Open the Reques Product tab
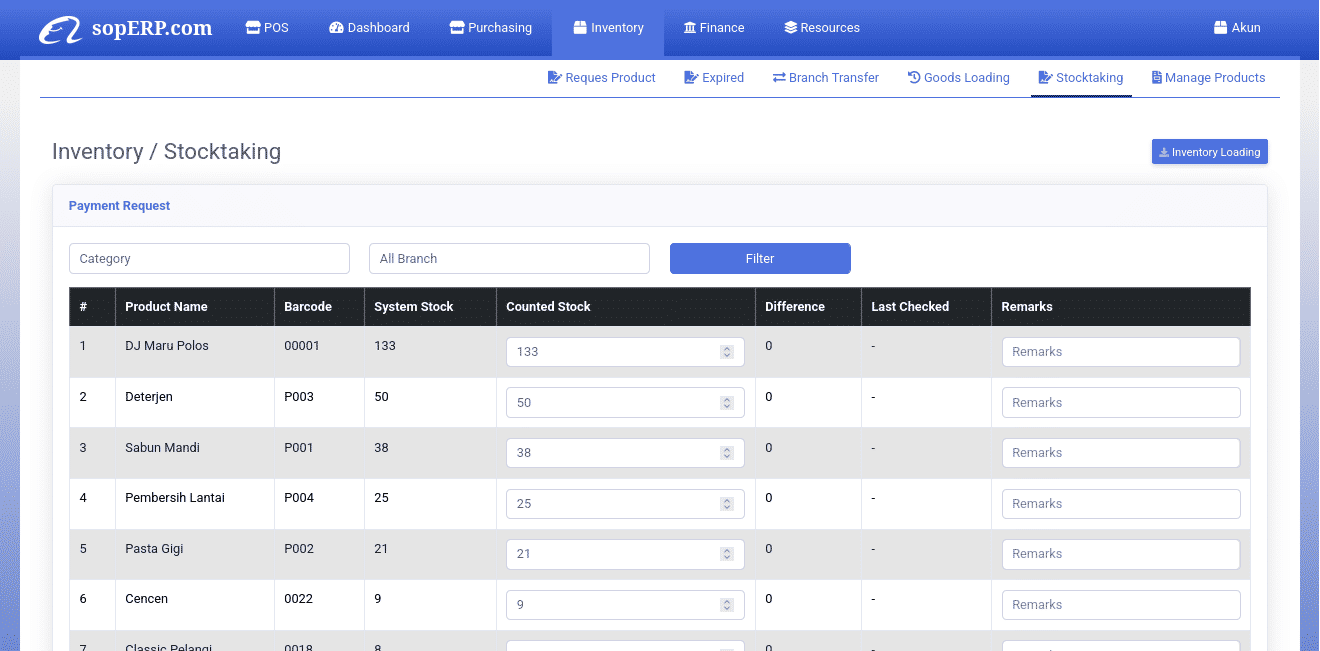 pos(601,78)
